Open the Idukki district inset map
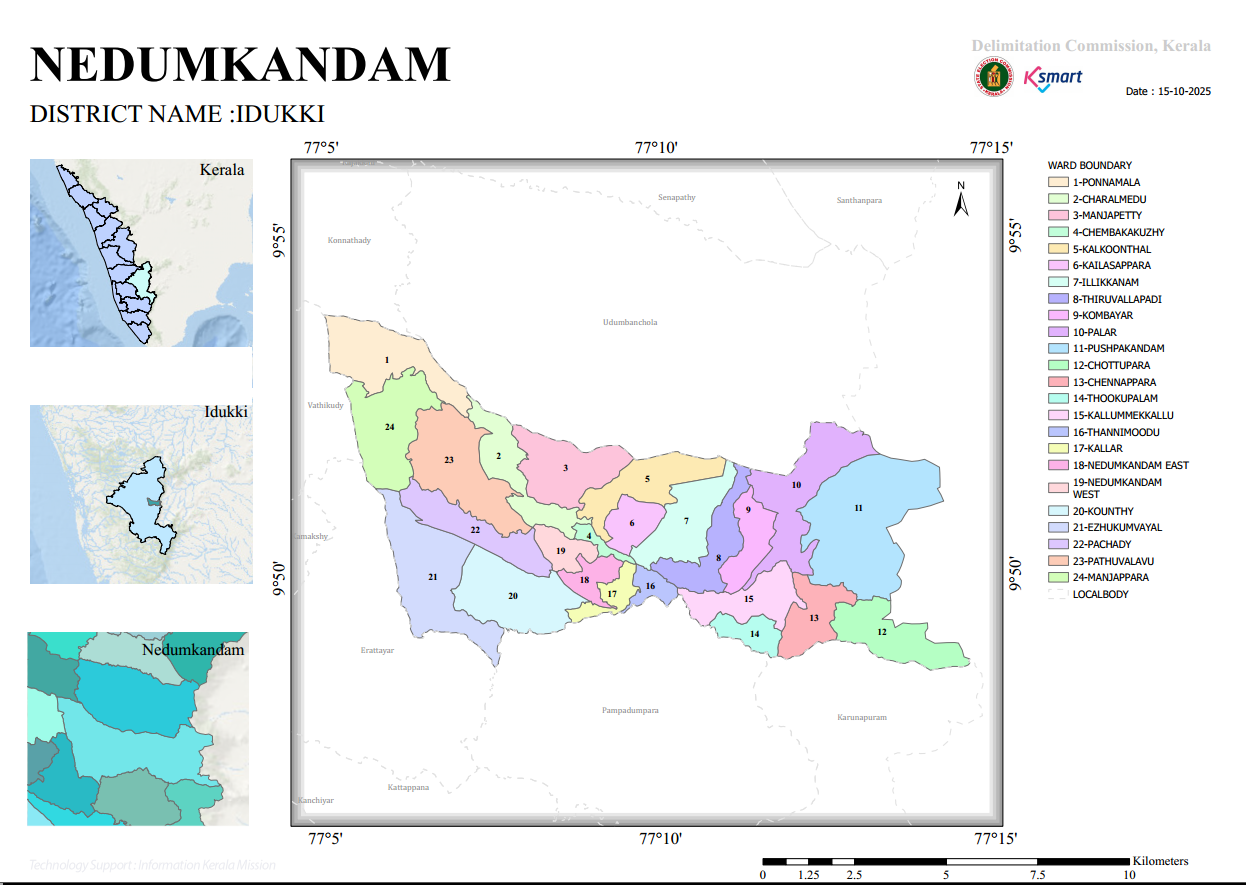Screen dimensions: 1246x885 point(139,494)
